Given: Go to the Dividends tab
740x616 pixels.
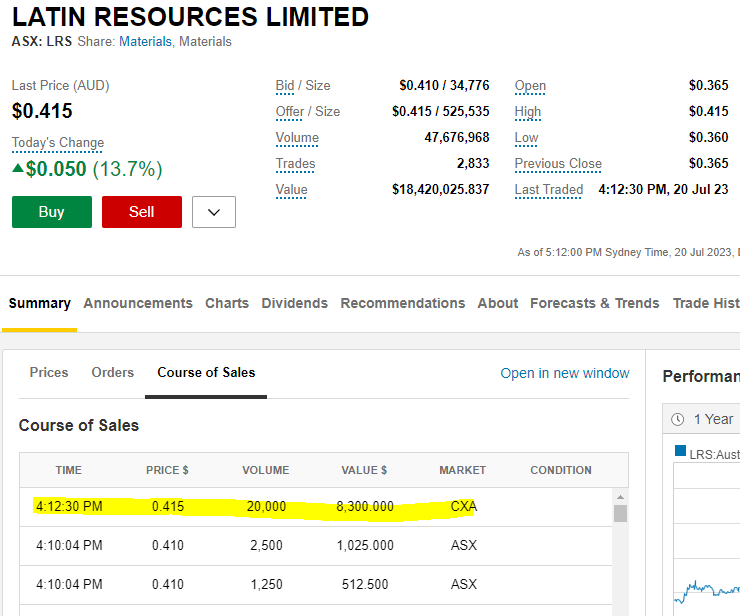Looking at the screenshot, I should pos(294,303).
